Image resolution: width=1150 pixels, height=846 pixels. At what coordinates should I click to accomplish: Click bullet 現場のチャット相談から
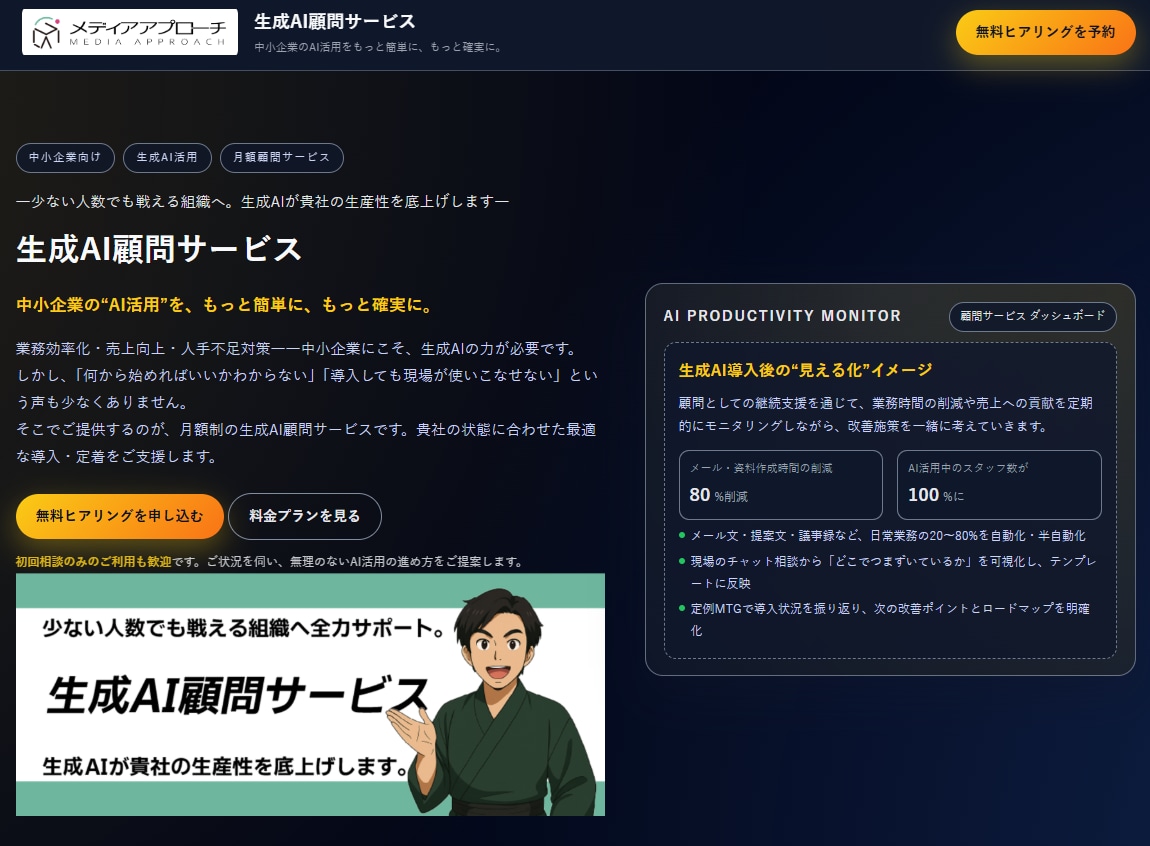coord(893,572)
